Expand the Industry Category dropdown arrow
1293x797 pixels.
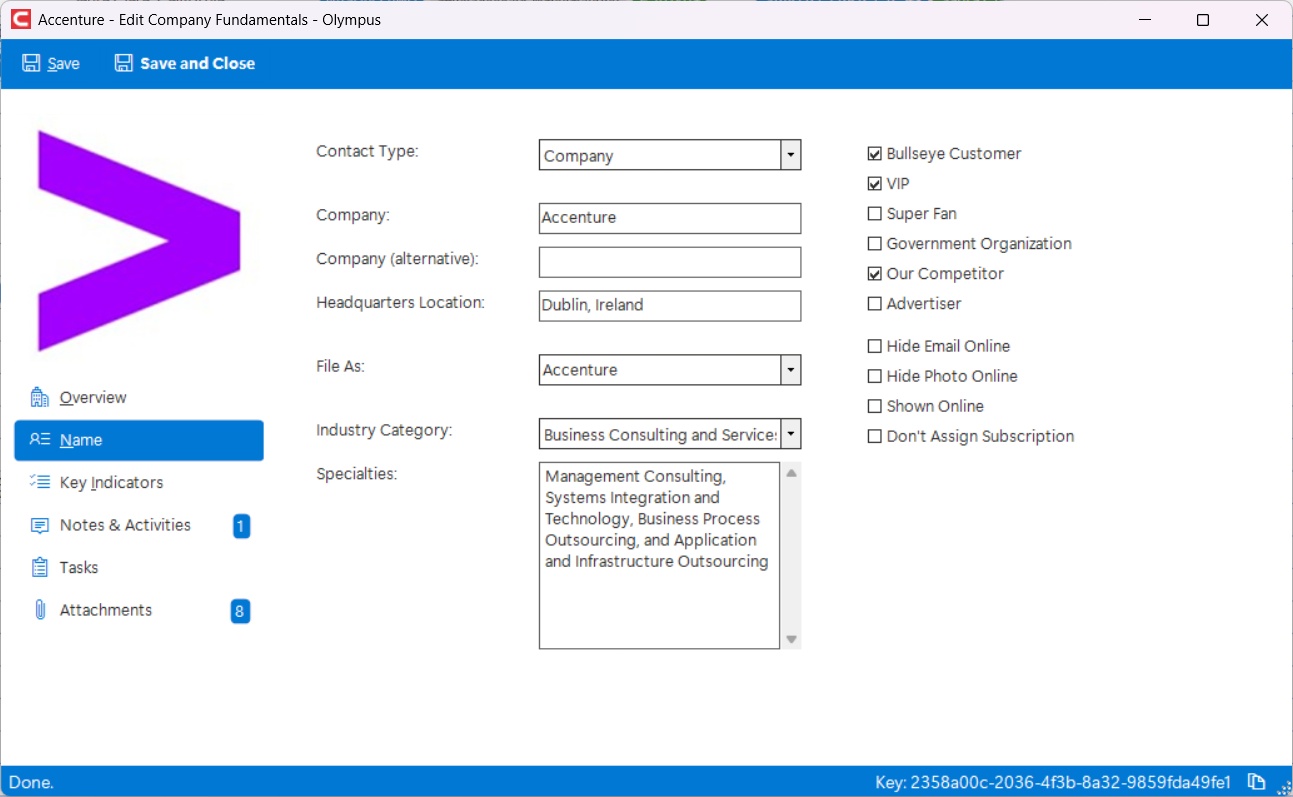[791, 434]
